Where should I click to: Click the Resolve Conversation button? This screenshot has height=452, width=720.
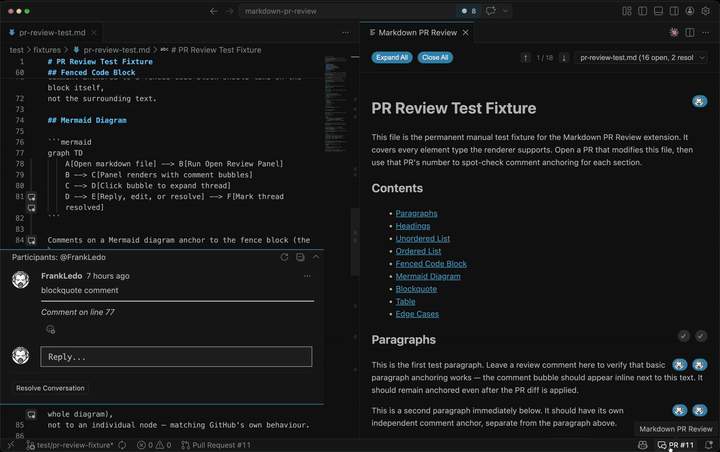[x=50, y=388]
